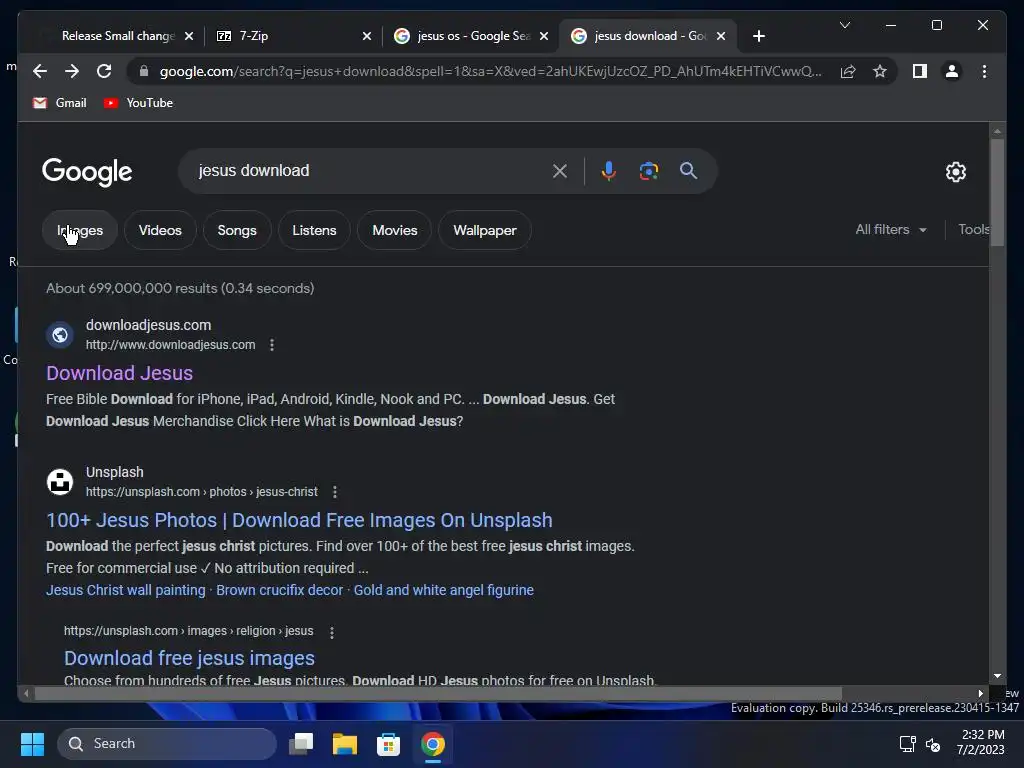Click the horizontal scrollbar thumb
The height and width of the screenshot is (768, 1024).
(438, 694)
